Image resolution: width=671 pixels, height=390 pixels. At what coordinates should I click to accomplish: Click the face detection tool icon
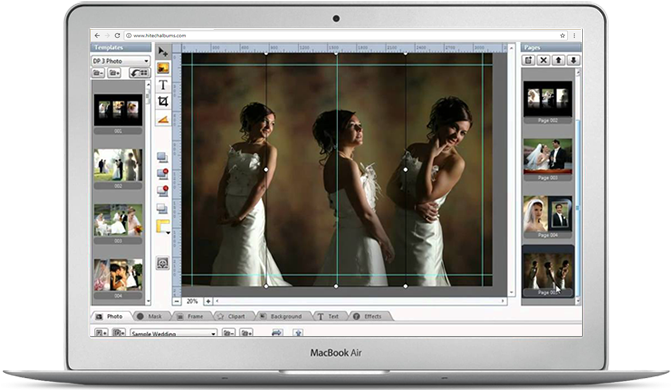pos(162,263)
